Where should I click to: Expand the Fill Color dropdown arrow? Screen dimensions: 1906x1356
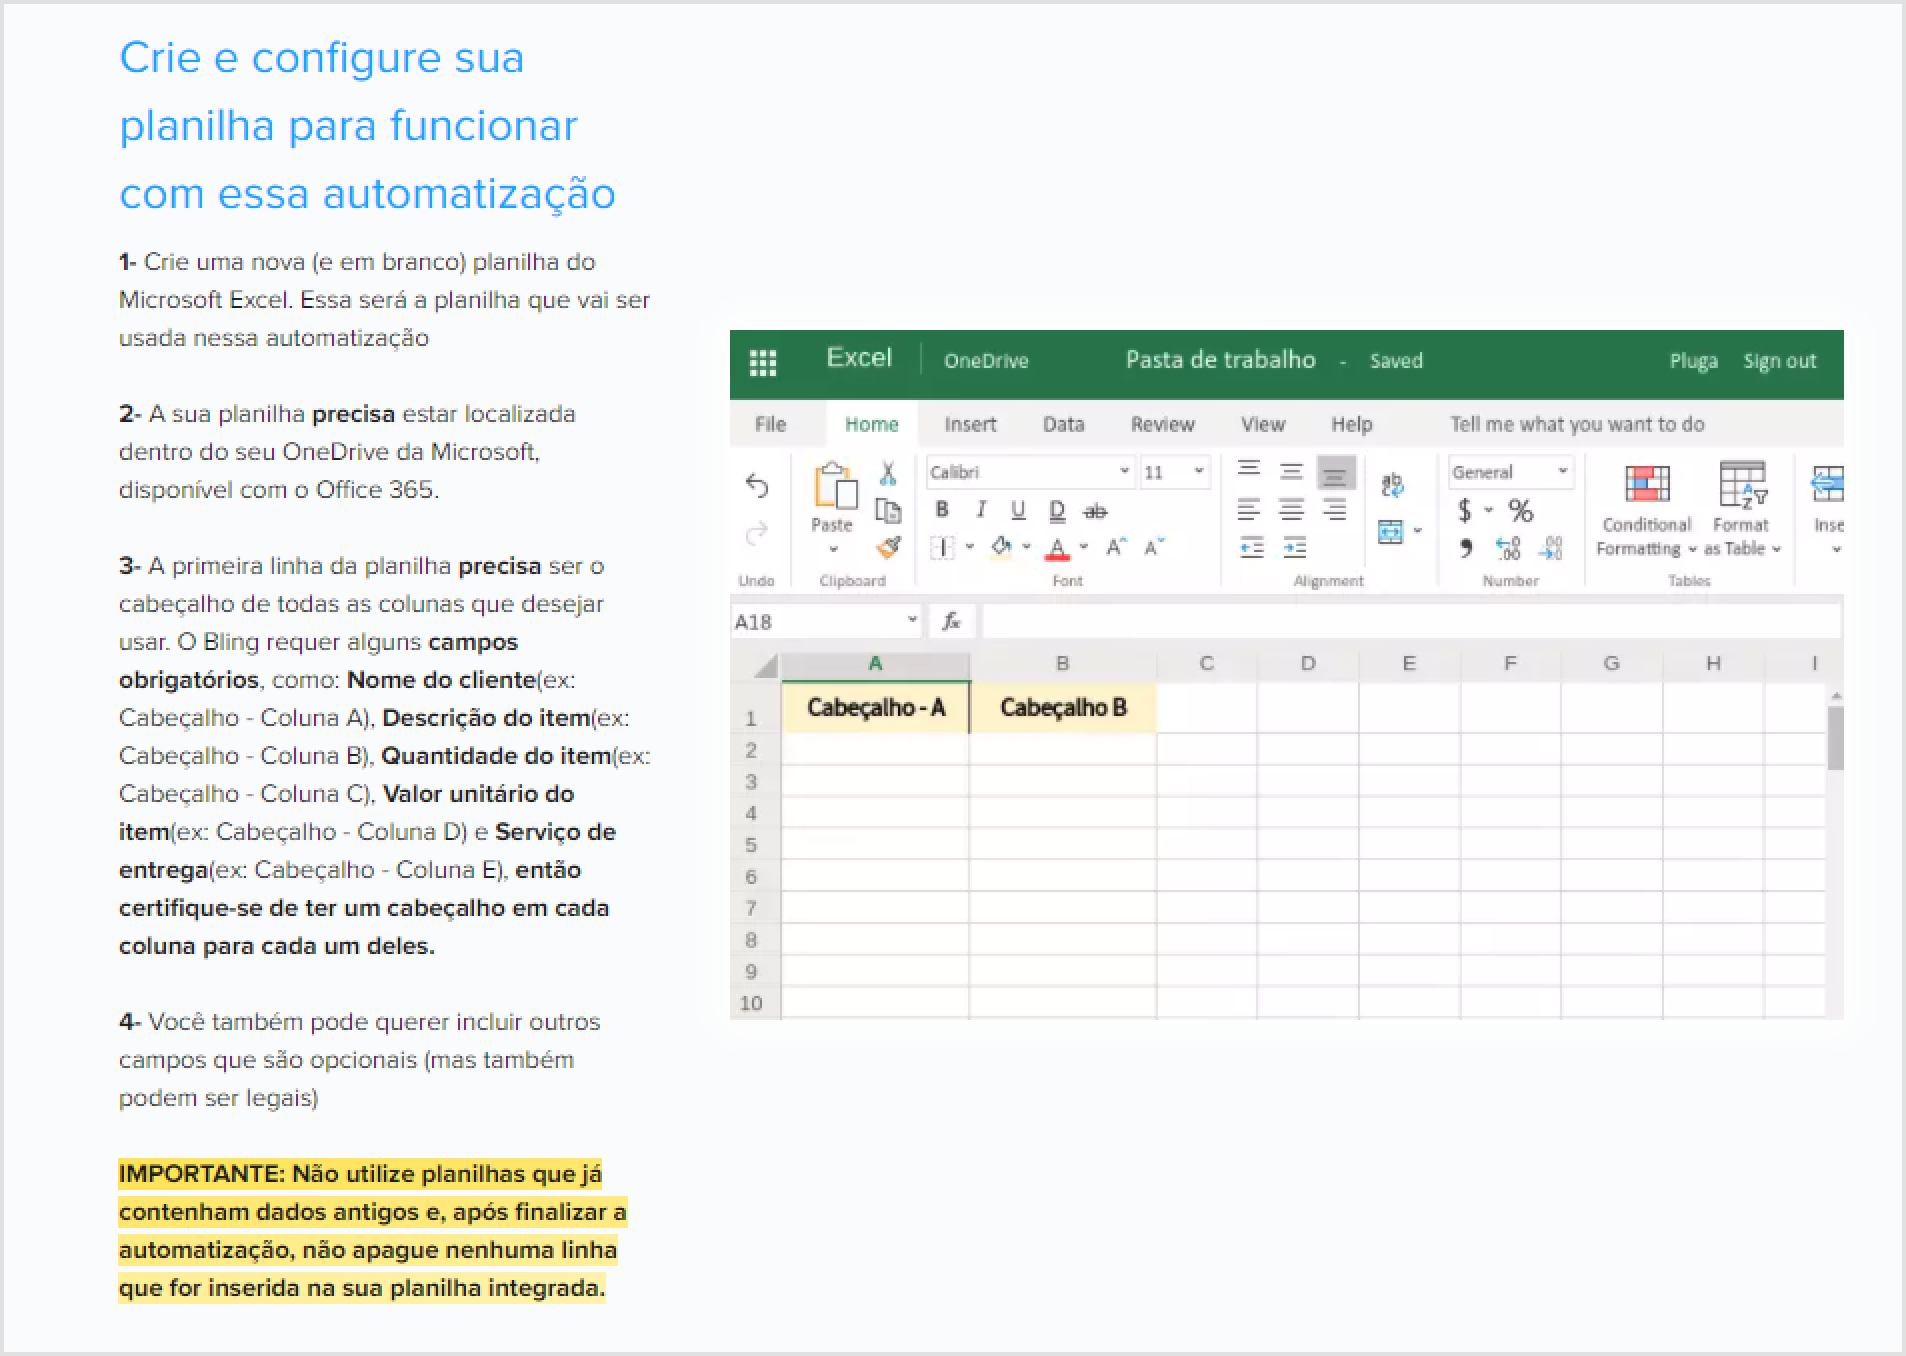tap(1026, 547)
